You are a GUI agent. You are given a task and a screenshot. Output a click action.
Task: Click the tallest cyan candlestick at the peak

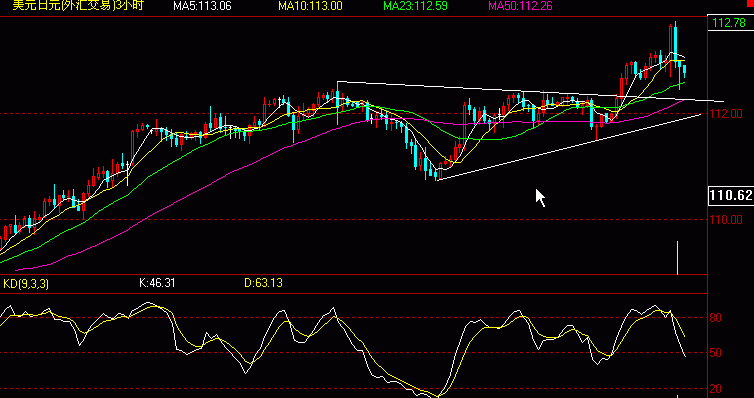tap(676, 44)
